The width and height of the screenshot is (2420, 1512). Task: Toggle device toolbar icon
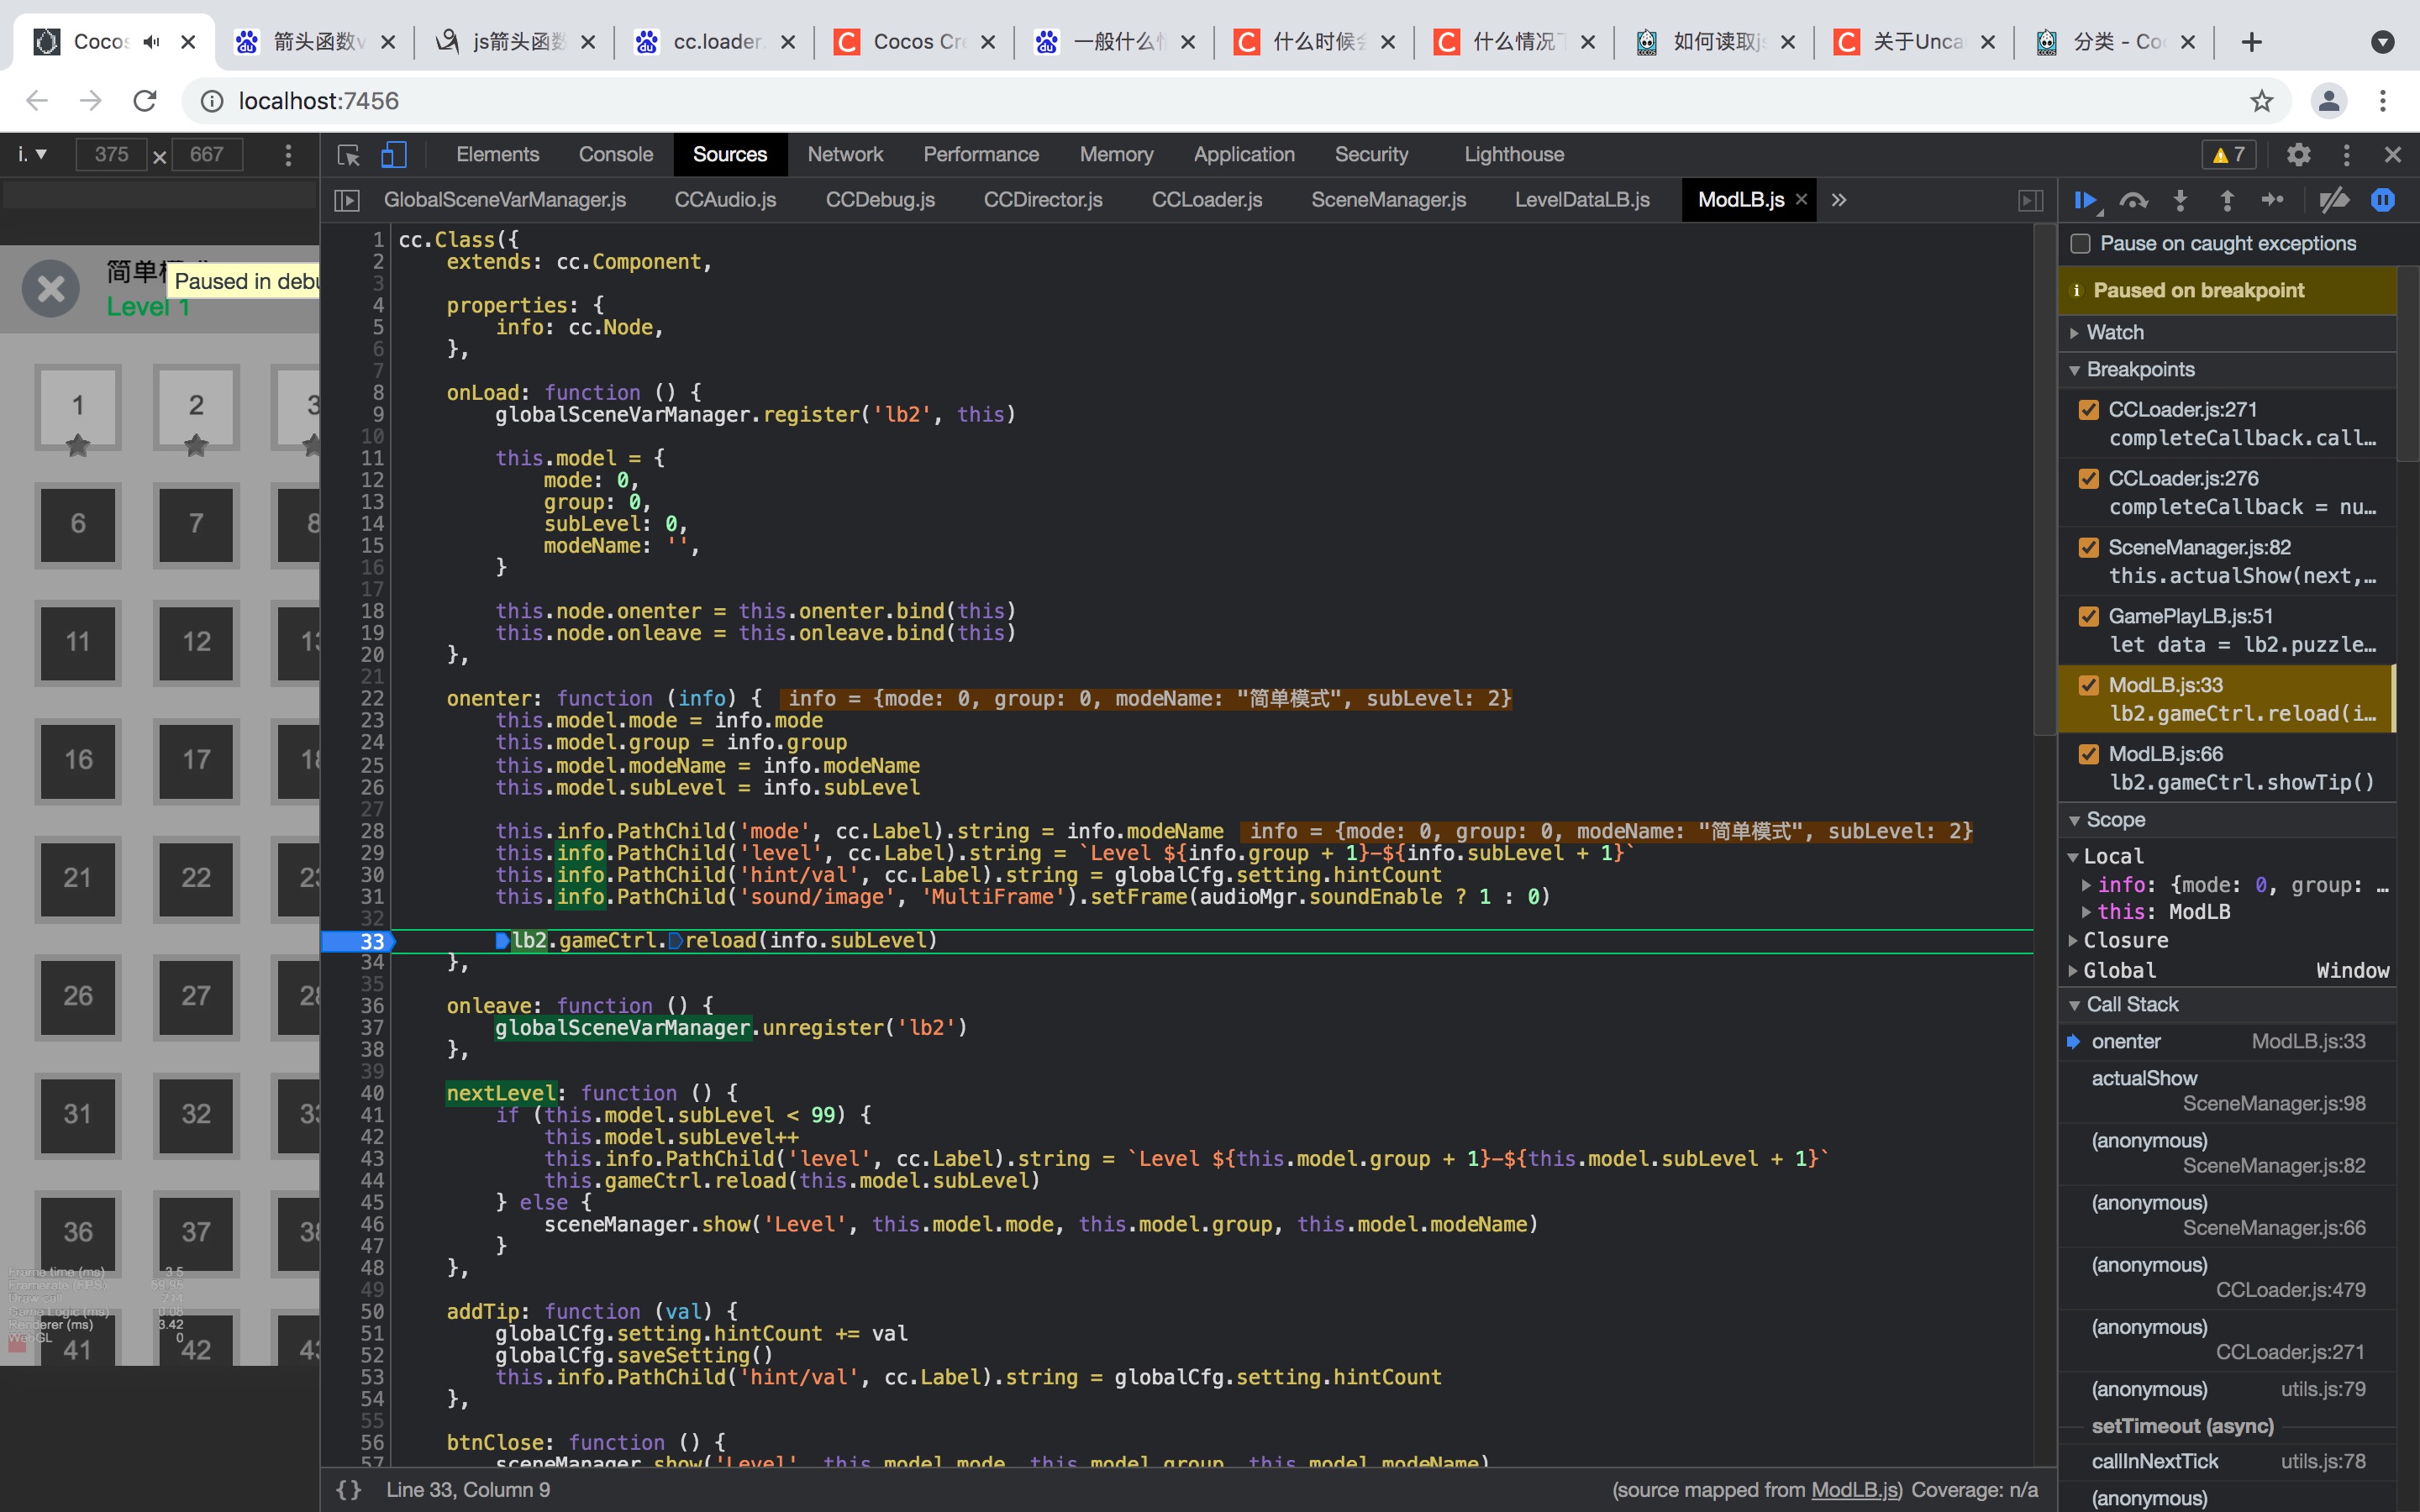(x=394, y=155)
